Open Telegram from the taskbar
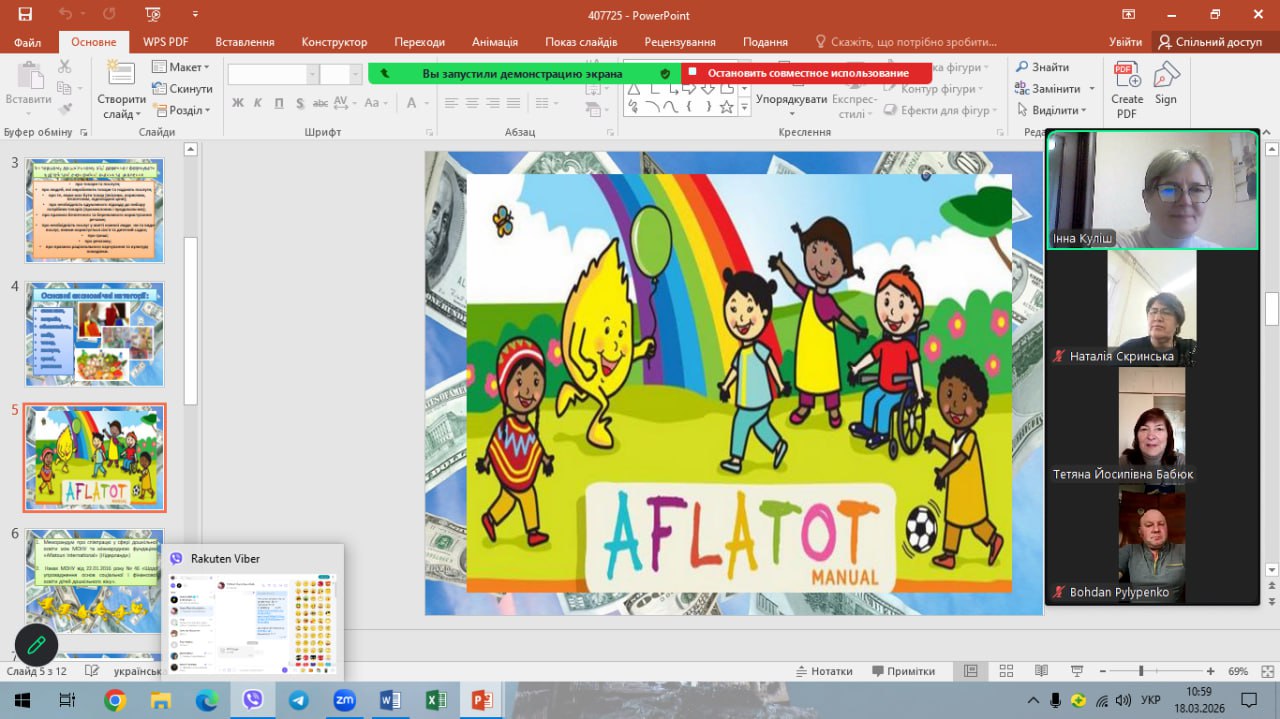Viewport: 1280px width, 719px height. coord(298,700)
